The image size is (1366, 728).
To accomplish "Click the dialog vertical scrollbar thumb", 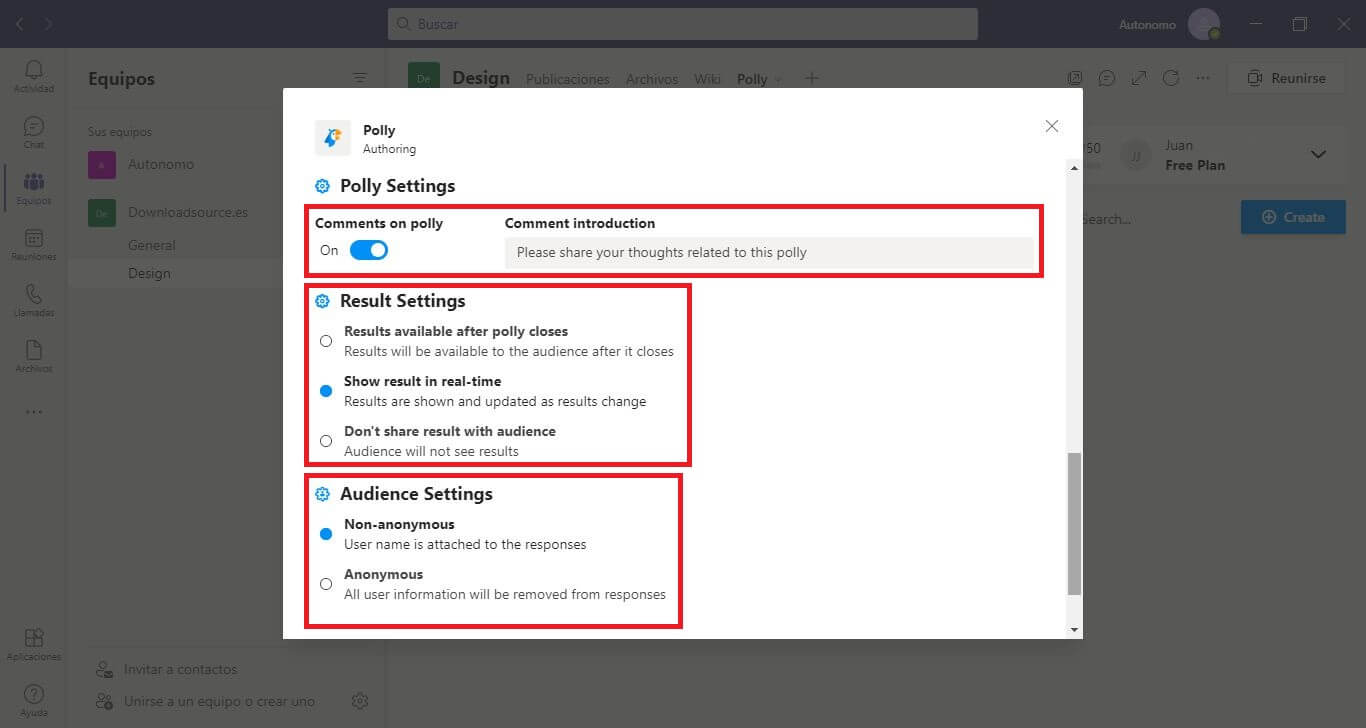I will pos(1075,523).
